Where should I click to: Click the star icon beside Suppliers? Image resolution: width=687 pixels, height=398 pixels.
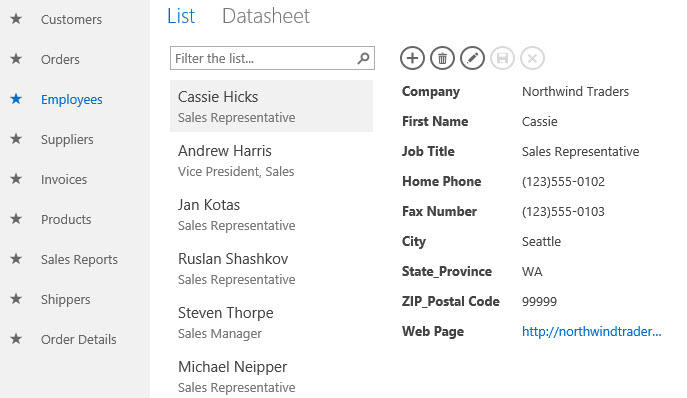[x=16, y=139]
